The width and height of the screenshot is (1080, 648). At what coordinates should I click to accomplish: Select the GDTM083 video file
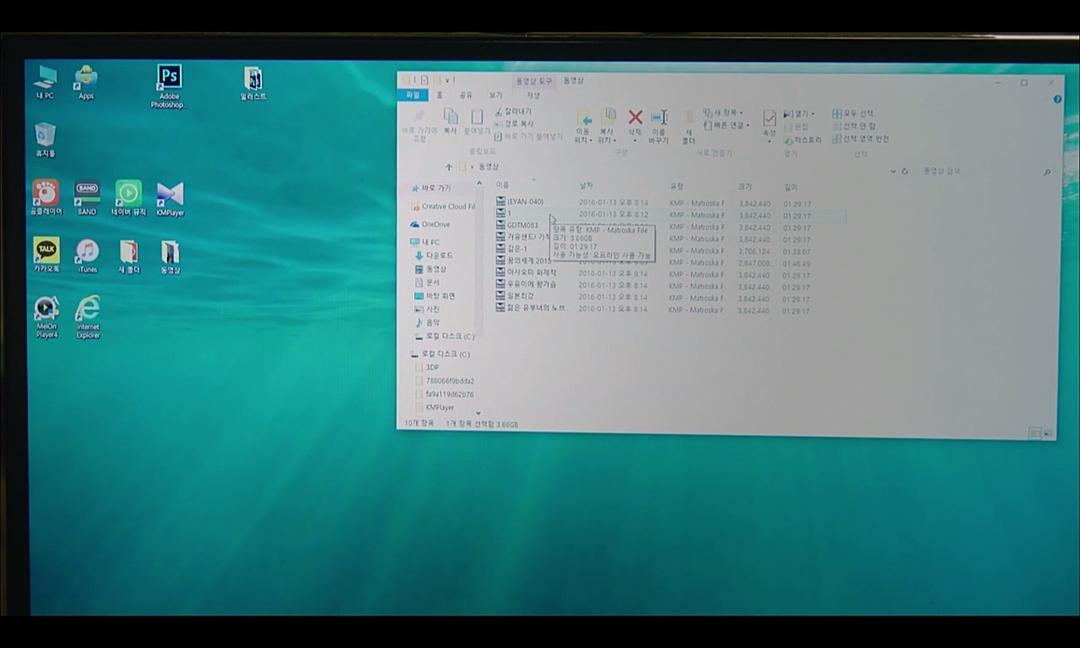[x=522, y=226]
